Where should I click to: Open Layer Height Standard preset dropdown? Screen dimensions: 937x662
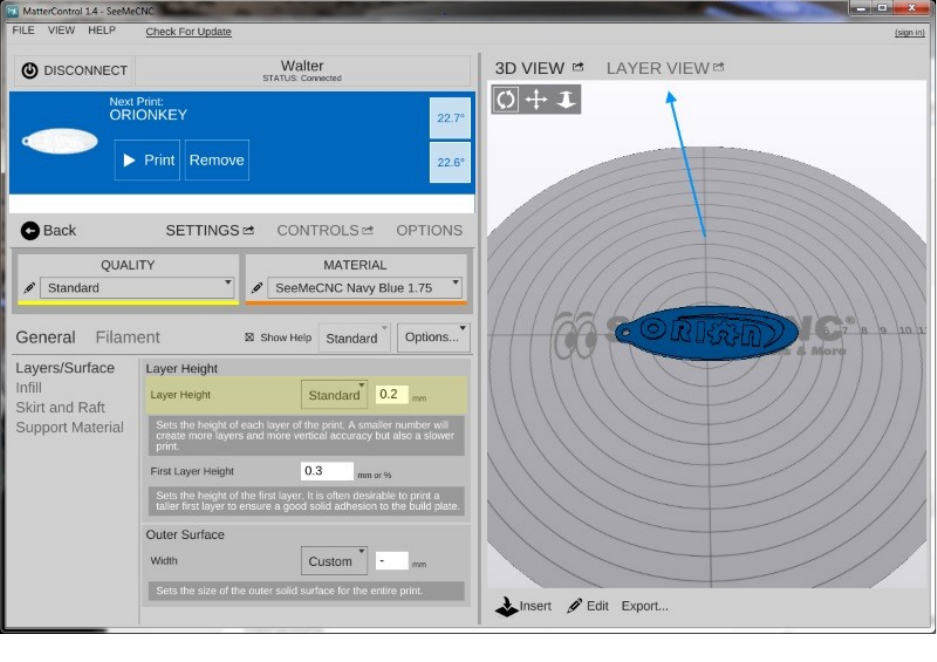(334, 395)
